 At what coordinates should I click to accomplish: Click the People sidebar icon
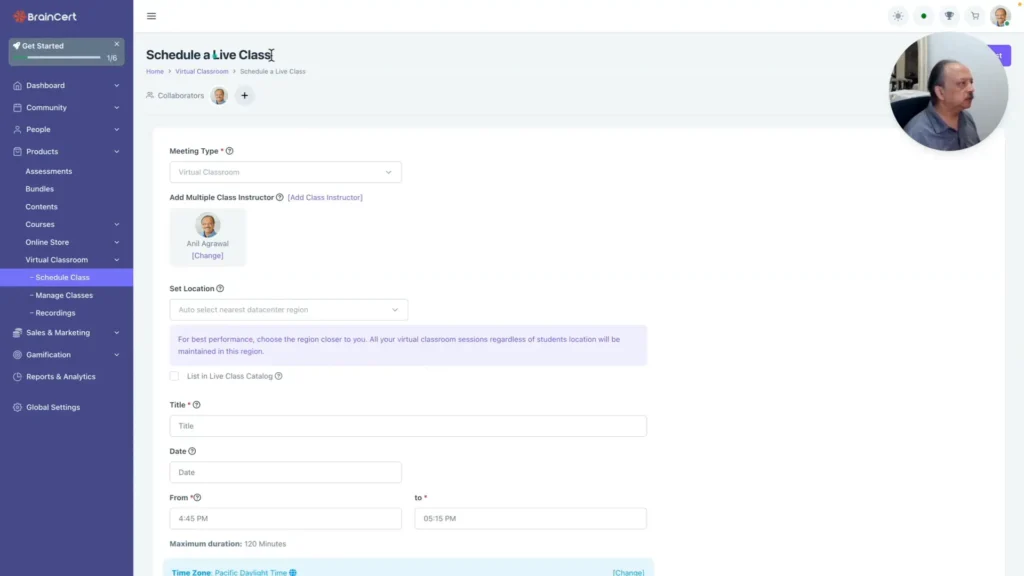[x=18, y=130]
